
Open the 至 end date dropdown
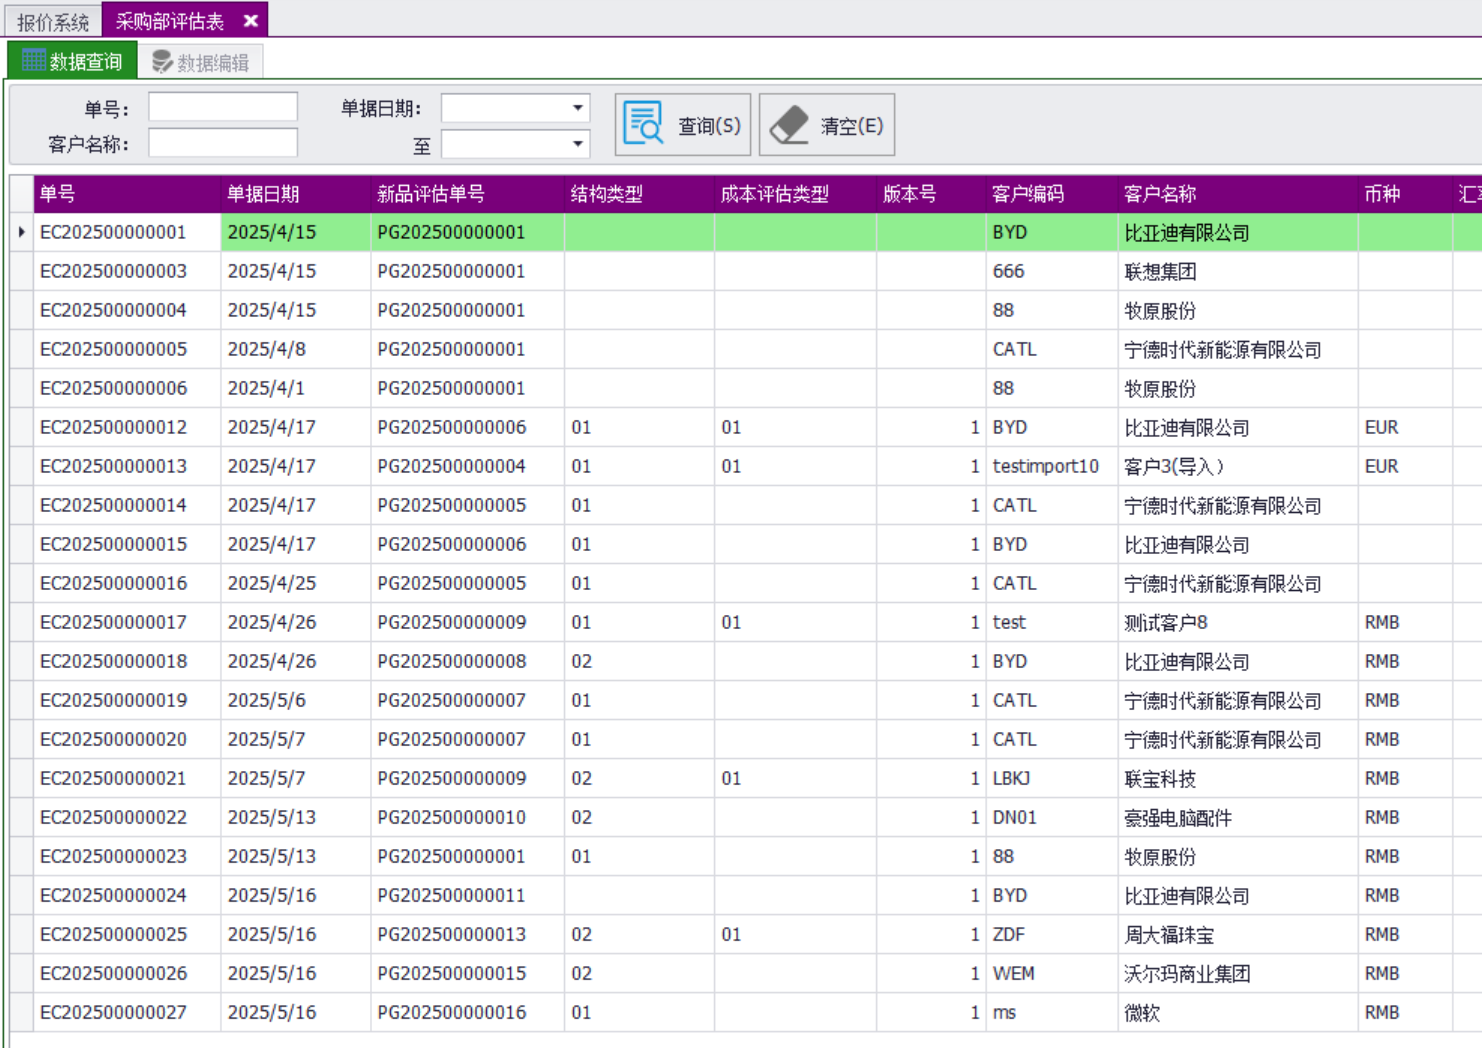click(577, 144)
